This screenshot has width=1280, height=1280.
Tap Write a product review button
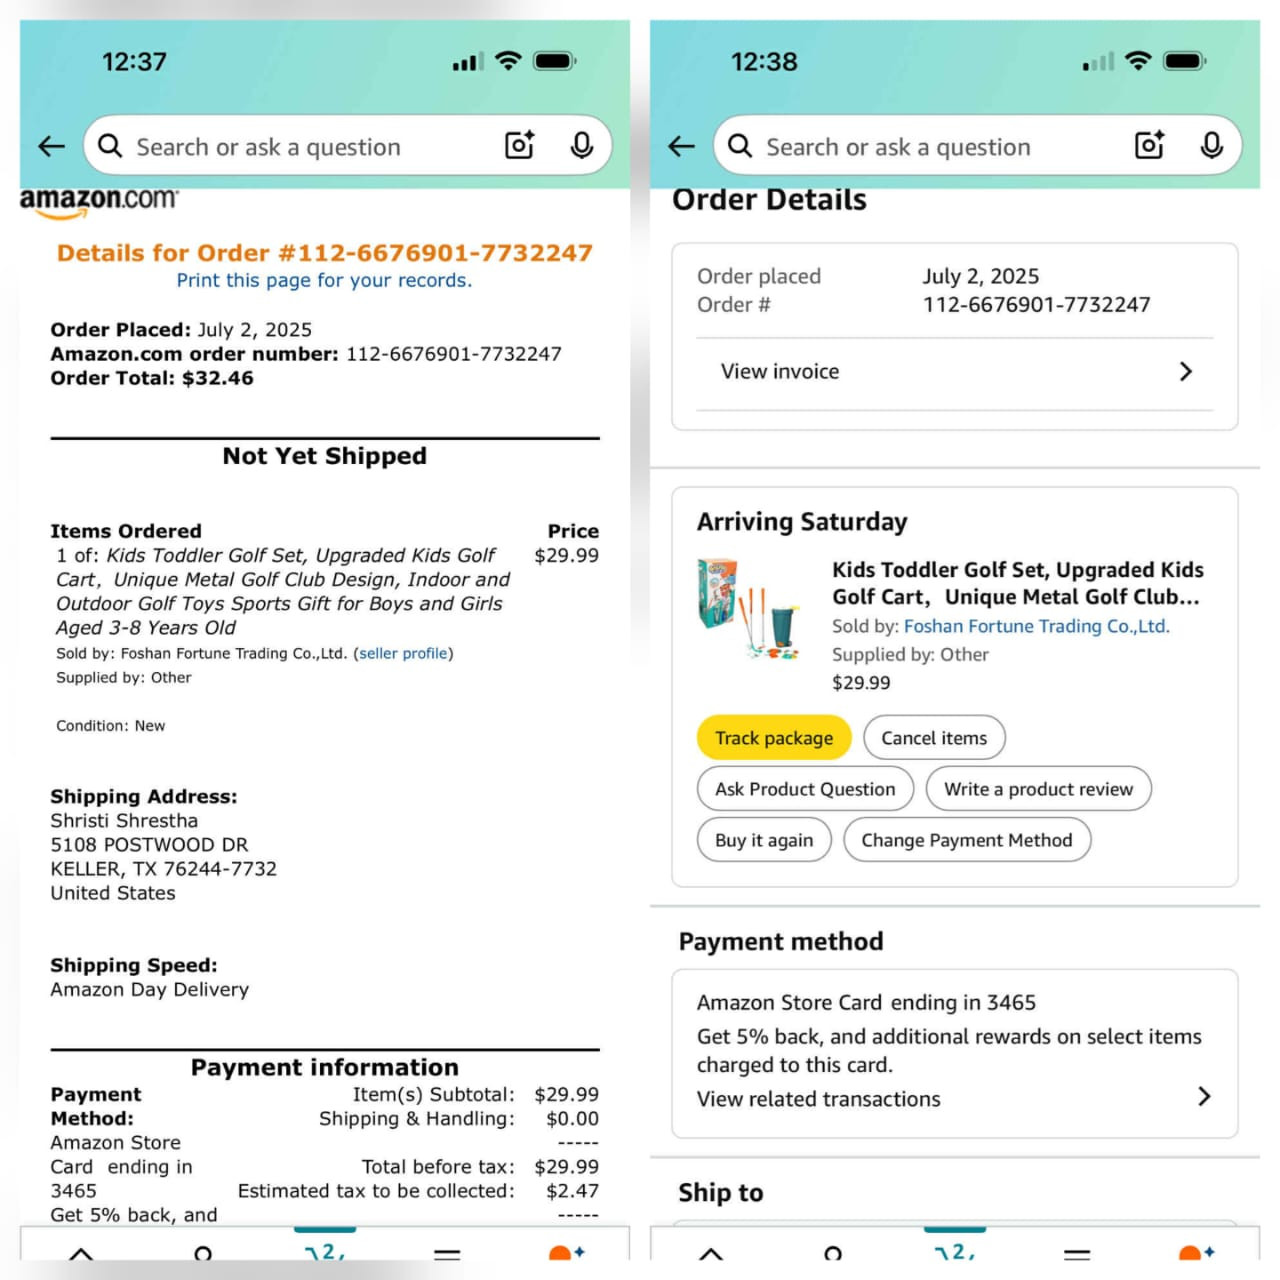pyautogui.click(x=1039, y=789)
